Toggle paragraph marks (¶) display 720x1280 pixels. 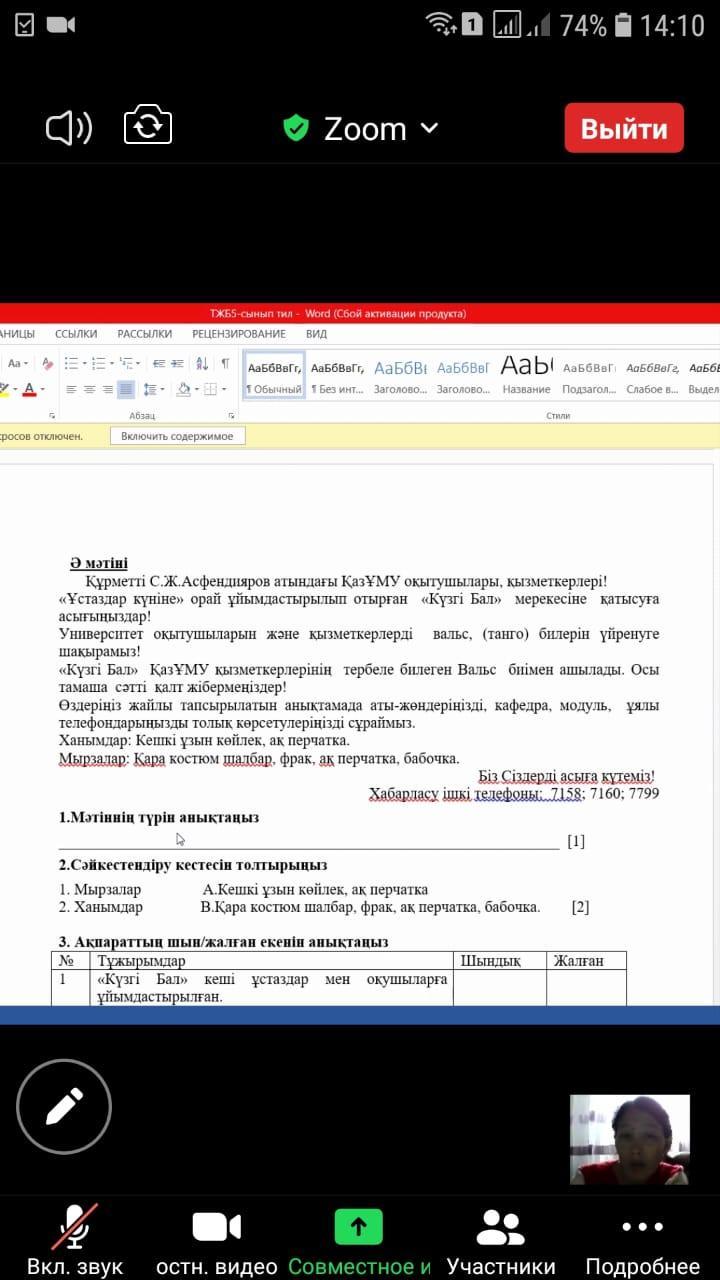tap(225, 364)
